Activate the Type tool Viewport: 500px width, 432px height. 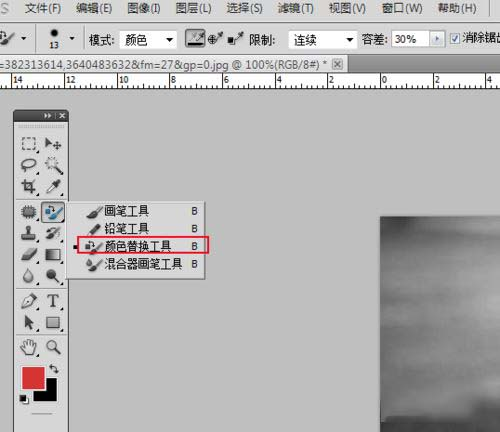53,301
